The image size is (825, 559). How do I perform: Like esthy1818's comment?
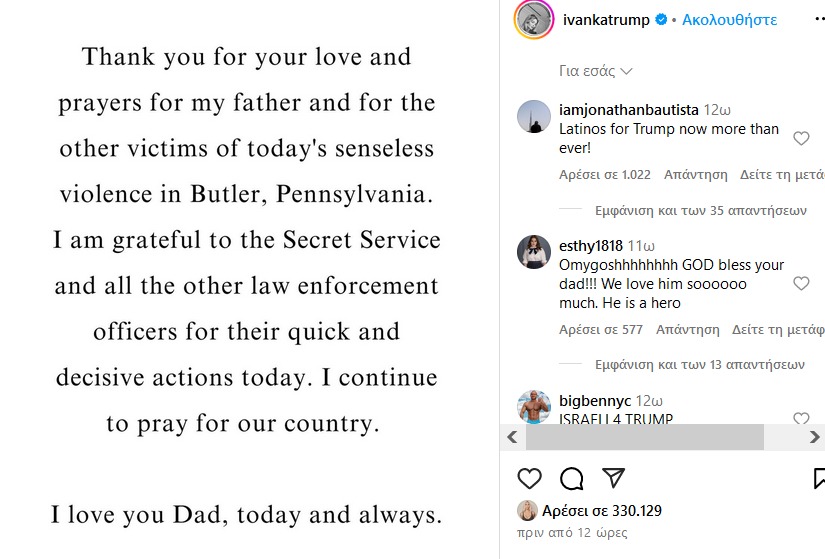(801, 284)
